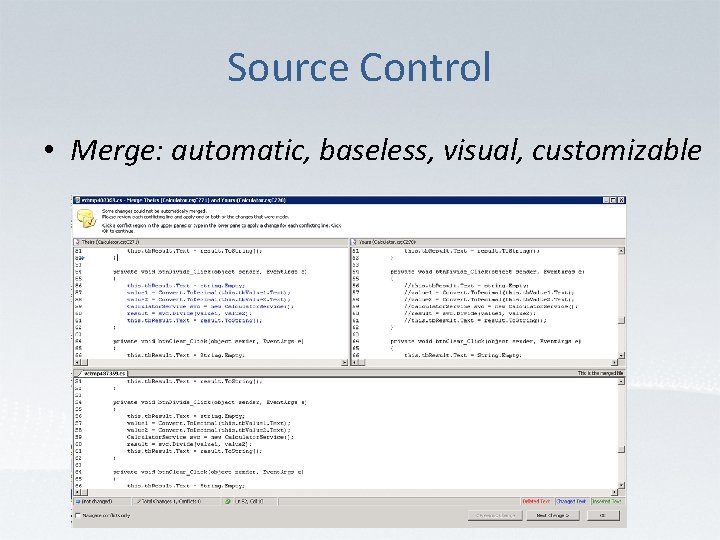Click btnClear_Click line in the merged pane
Image resolution: width=720 pixels, height=540 pixels.
click(208, 472)
